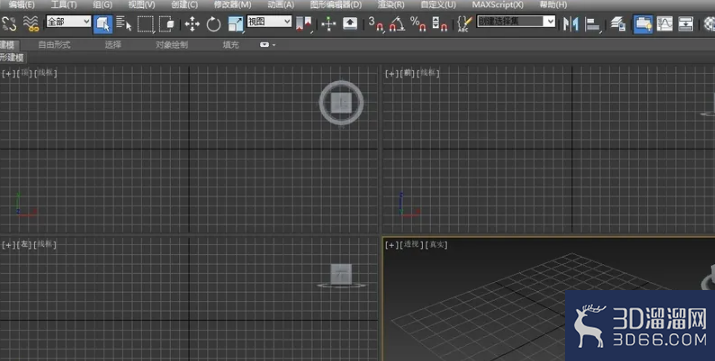This screenshot has width=715, height=361.
Task: Open the 动画(A) menu
Action: (x=281, y=5)
